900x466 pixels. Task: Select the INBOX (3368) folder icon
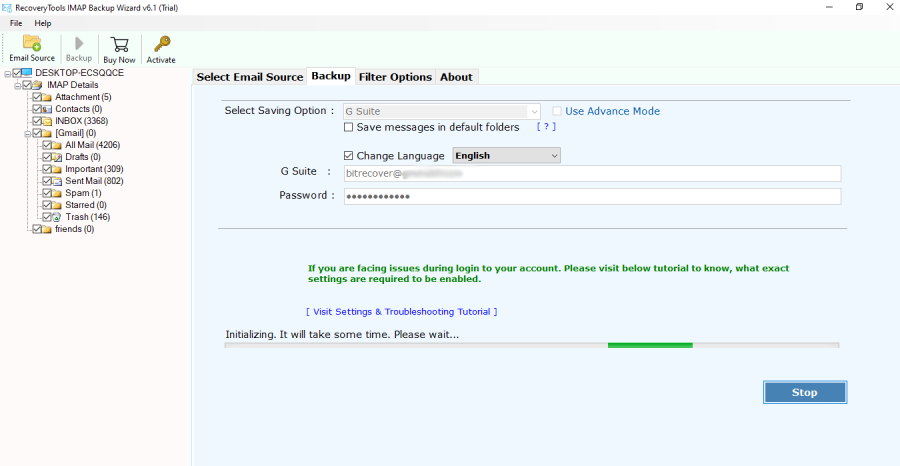[47, 121]
